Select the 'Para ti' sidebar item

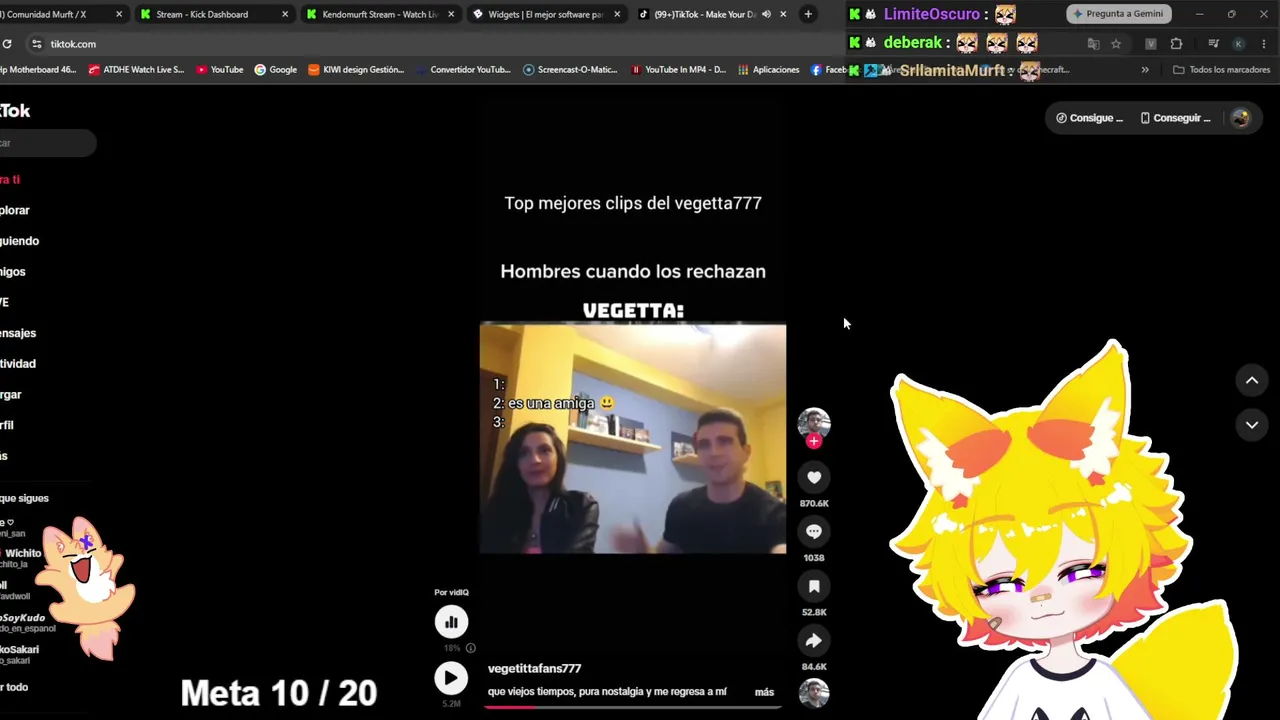(x=10, y=180)
